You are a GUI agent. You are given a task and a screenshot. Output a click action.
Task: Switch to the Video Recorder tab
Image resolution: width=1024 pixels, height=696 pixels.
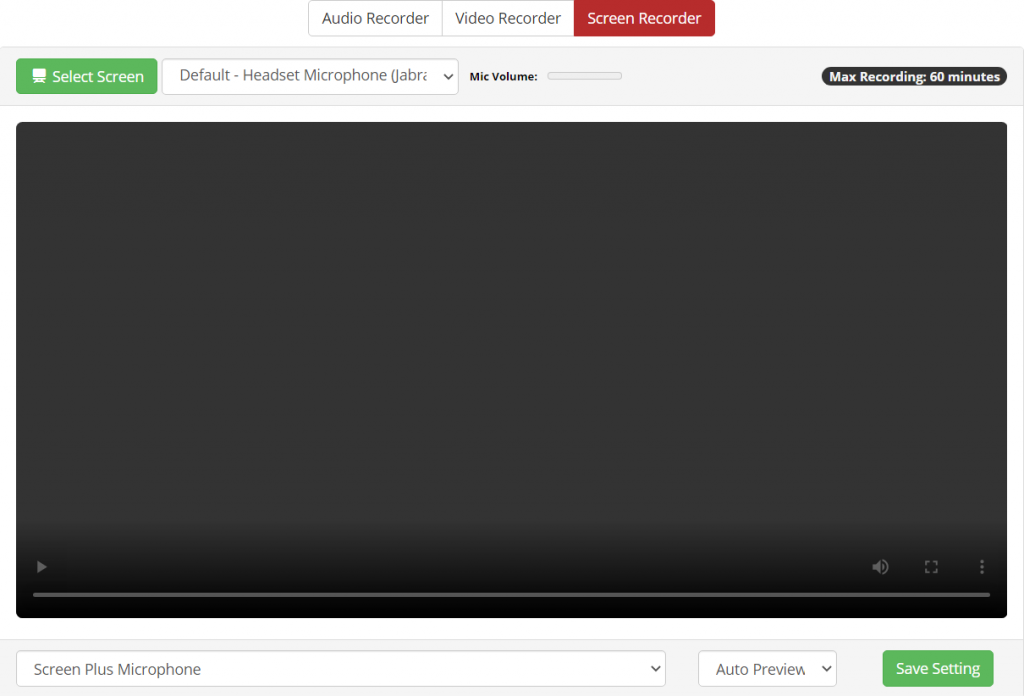[x=507, y=18]
